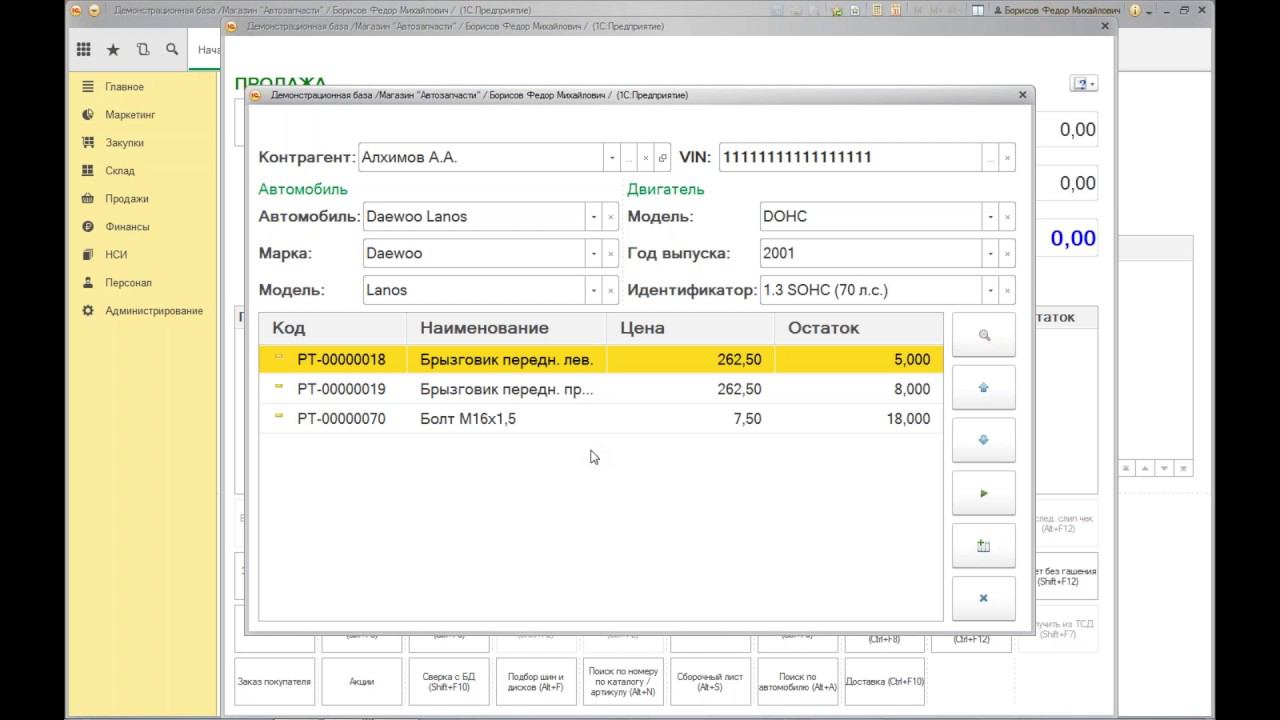Click the green play arrow button
1280x720 pixels.
point(983,493)
